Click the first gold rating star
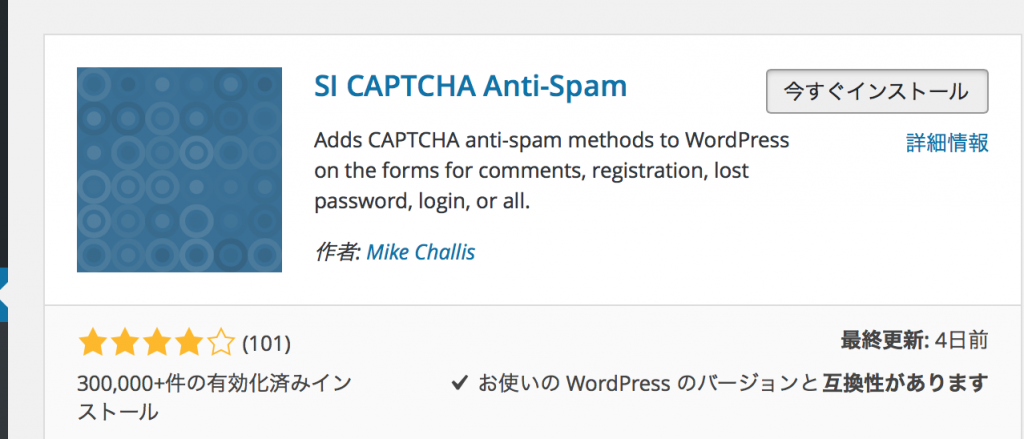Screen dimensions: 1024x439 point(93,345)
